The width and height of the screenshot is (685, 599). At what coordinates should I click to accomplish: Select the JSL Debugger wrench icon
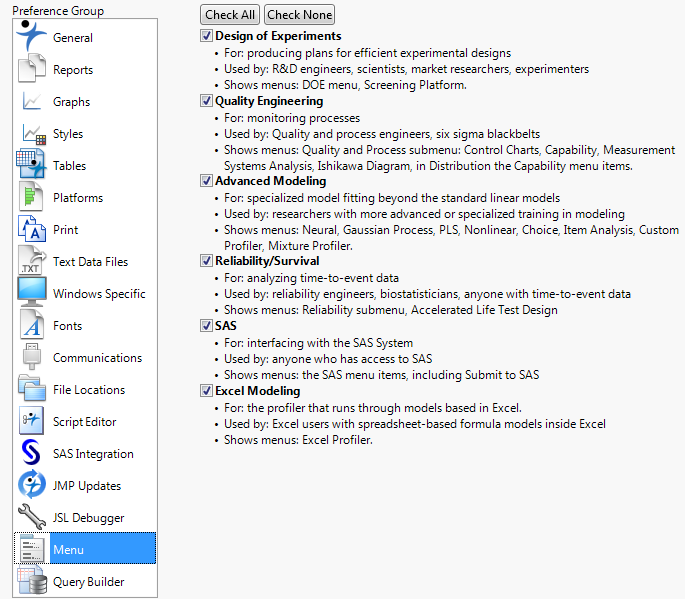click(x=32, y=517)
